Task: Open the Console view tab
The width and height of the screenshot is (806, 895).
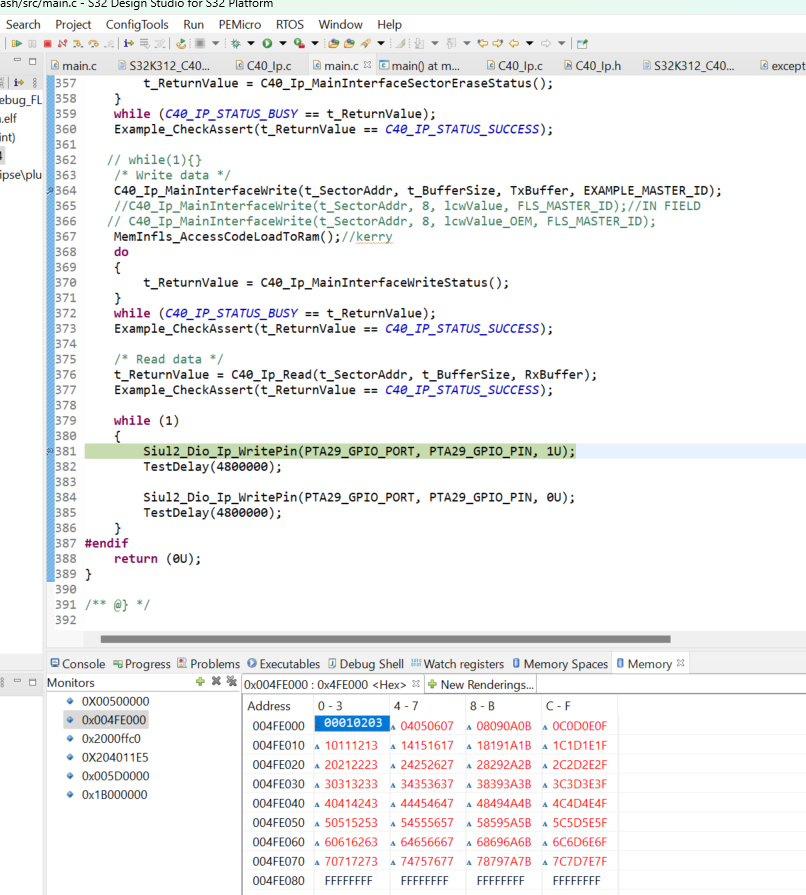Action: 78,664
